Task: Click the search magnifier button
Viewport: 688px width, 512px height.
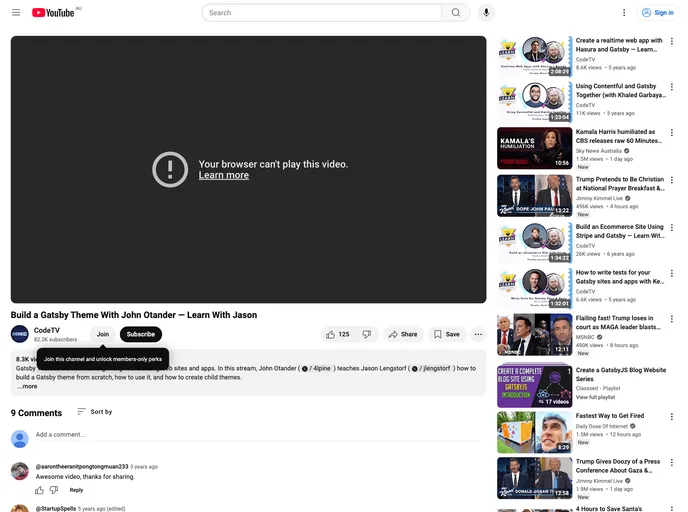Action: [x=456, y=13]
